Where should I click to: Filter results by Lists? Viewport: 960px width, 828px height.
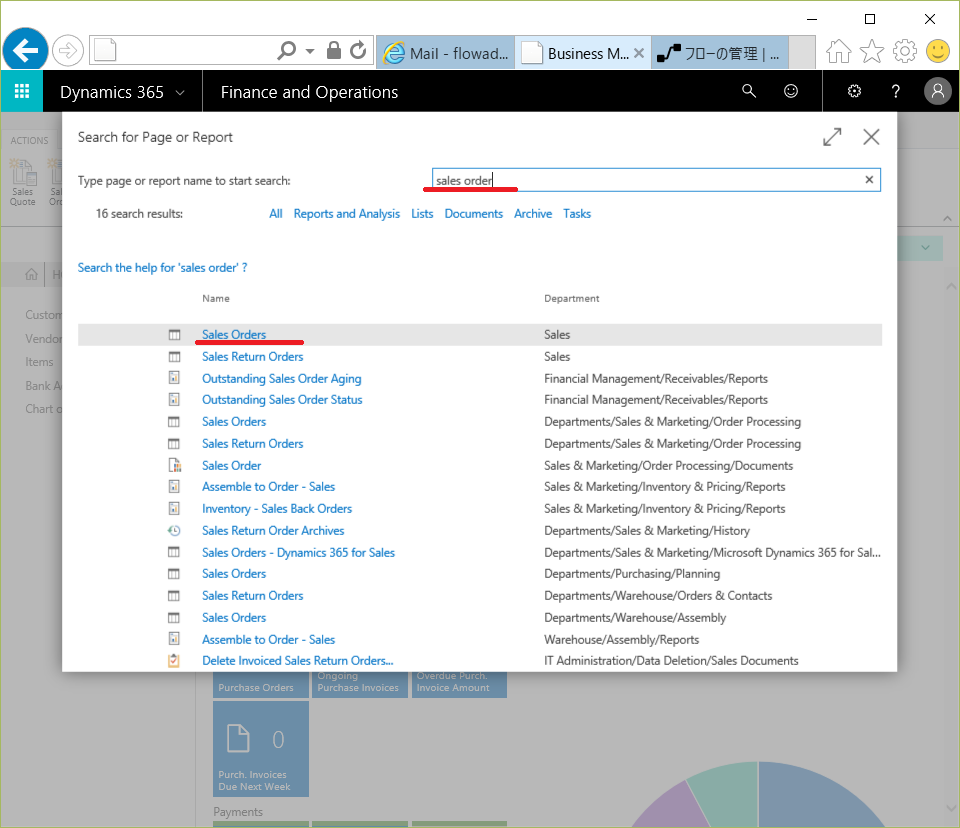coord(422,214)
